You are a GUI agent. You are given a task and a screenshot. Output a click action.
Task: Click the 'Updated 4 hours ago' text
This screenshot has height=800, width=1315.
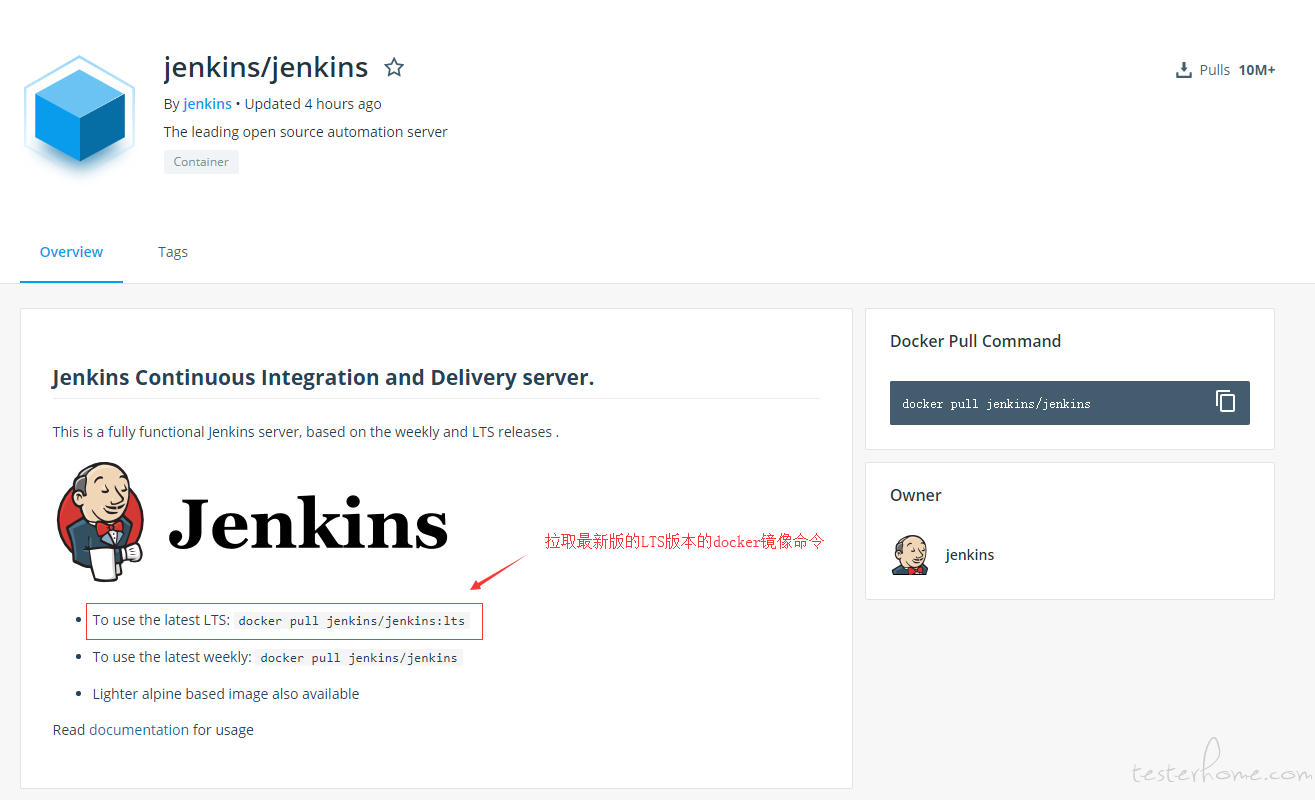[x=313, y=104]
